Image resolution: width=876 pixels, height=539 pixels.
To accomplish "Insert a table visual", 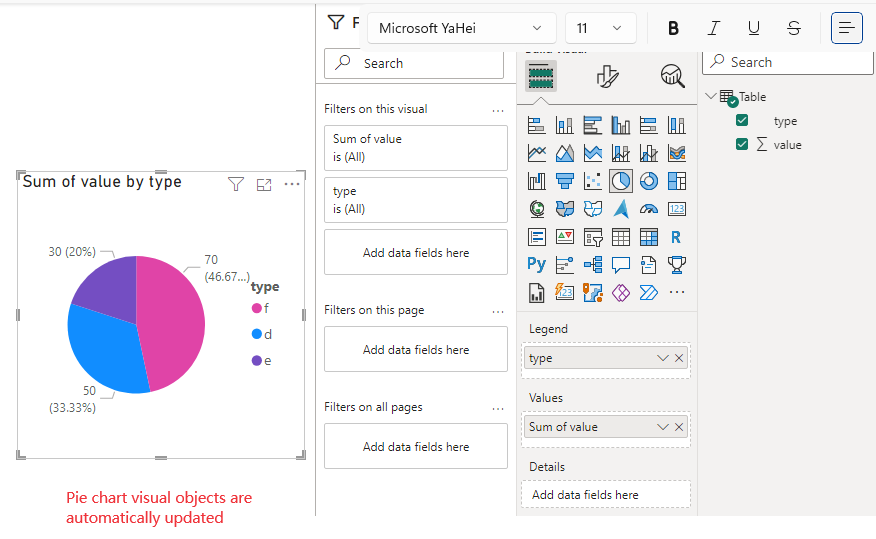I will (620, 237).
